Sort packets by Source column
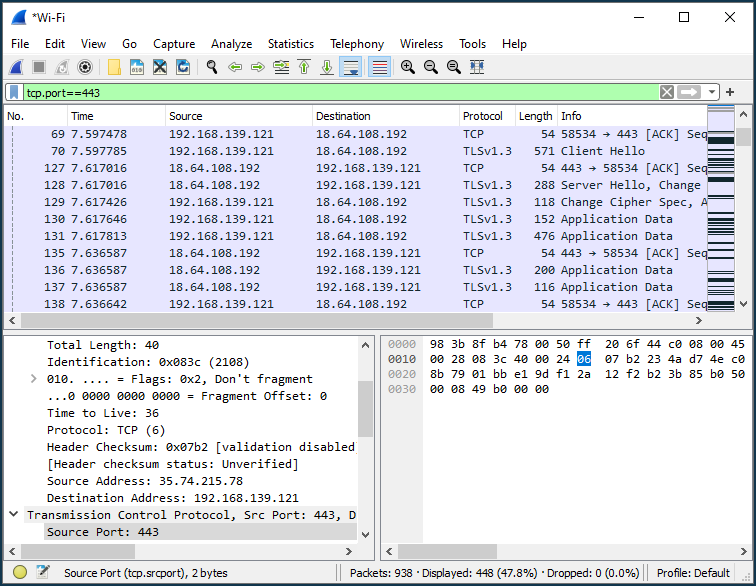756x586 pixels. [238, 116]
